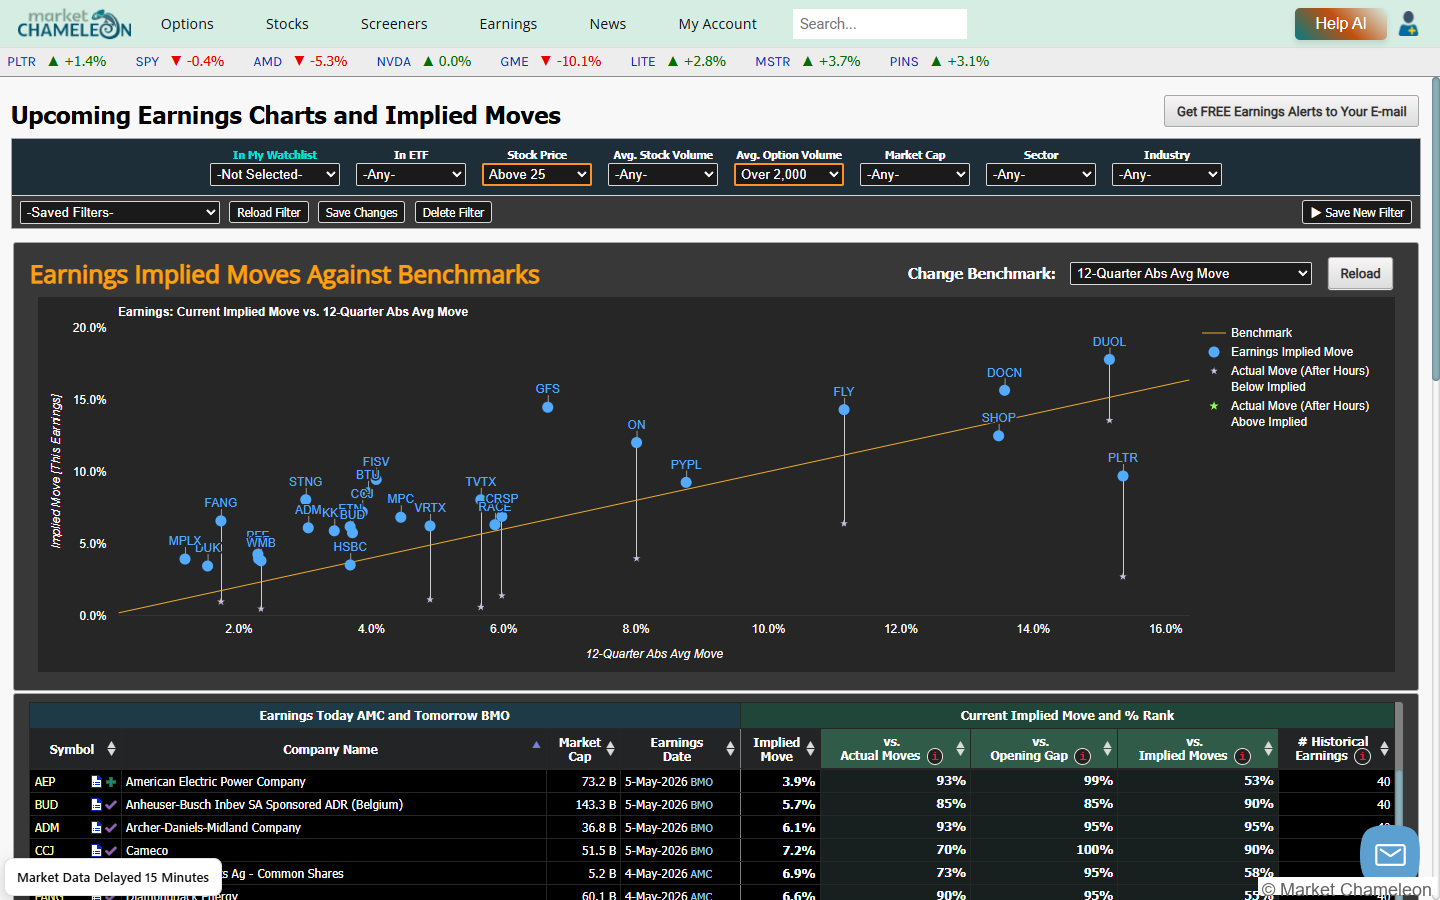
Task: Open the In ETF filter dropdown
Action: (x=411, y=174)
